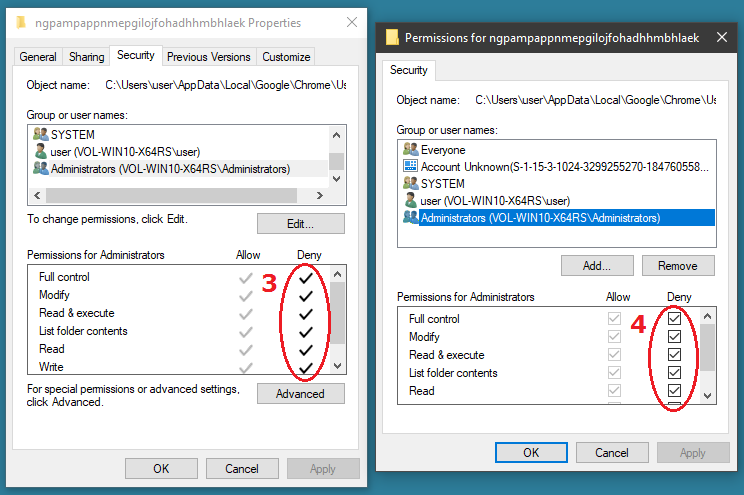
Task: Click horizontal scrollbar thumb in Properties group list
Action: point(171,195)
